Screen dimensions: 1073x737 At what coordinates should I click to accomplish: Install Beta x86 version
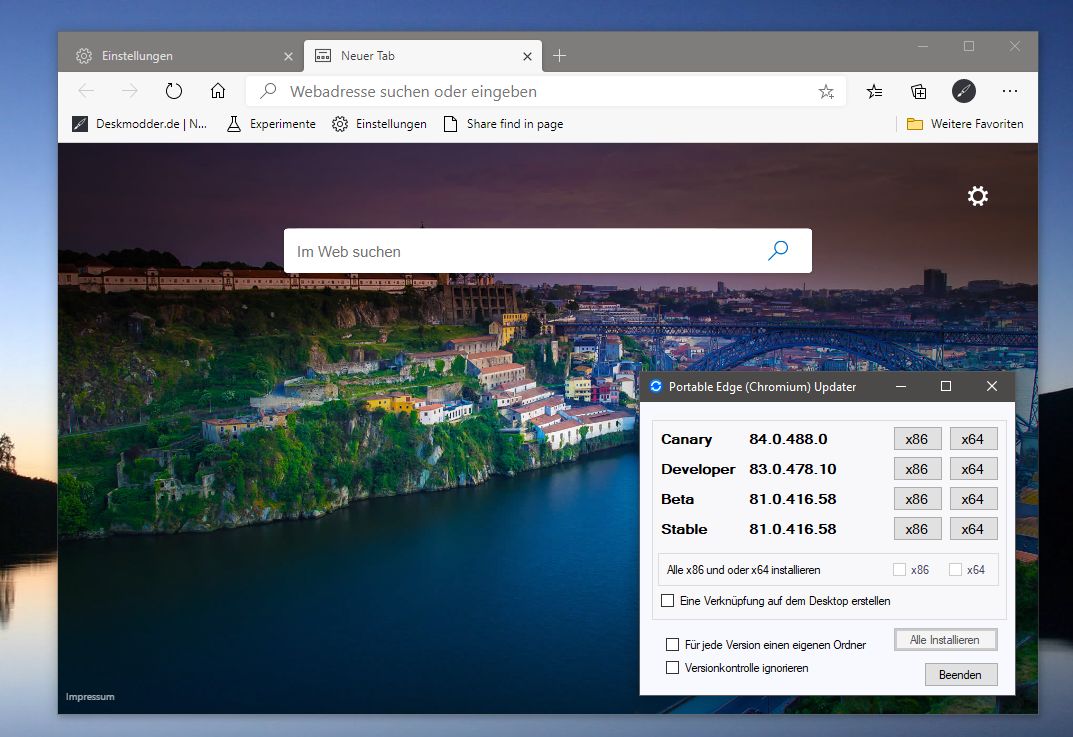tap(917, 499)
